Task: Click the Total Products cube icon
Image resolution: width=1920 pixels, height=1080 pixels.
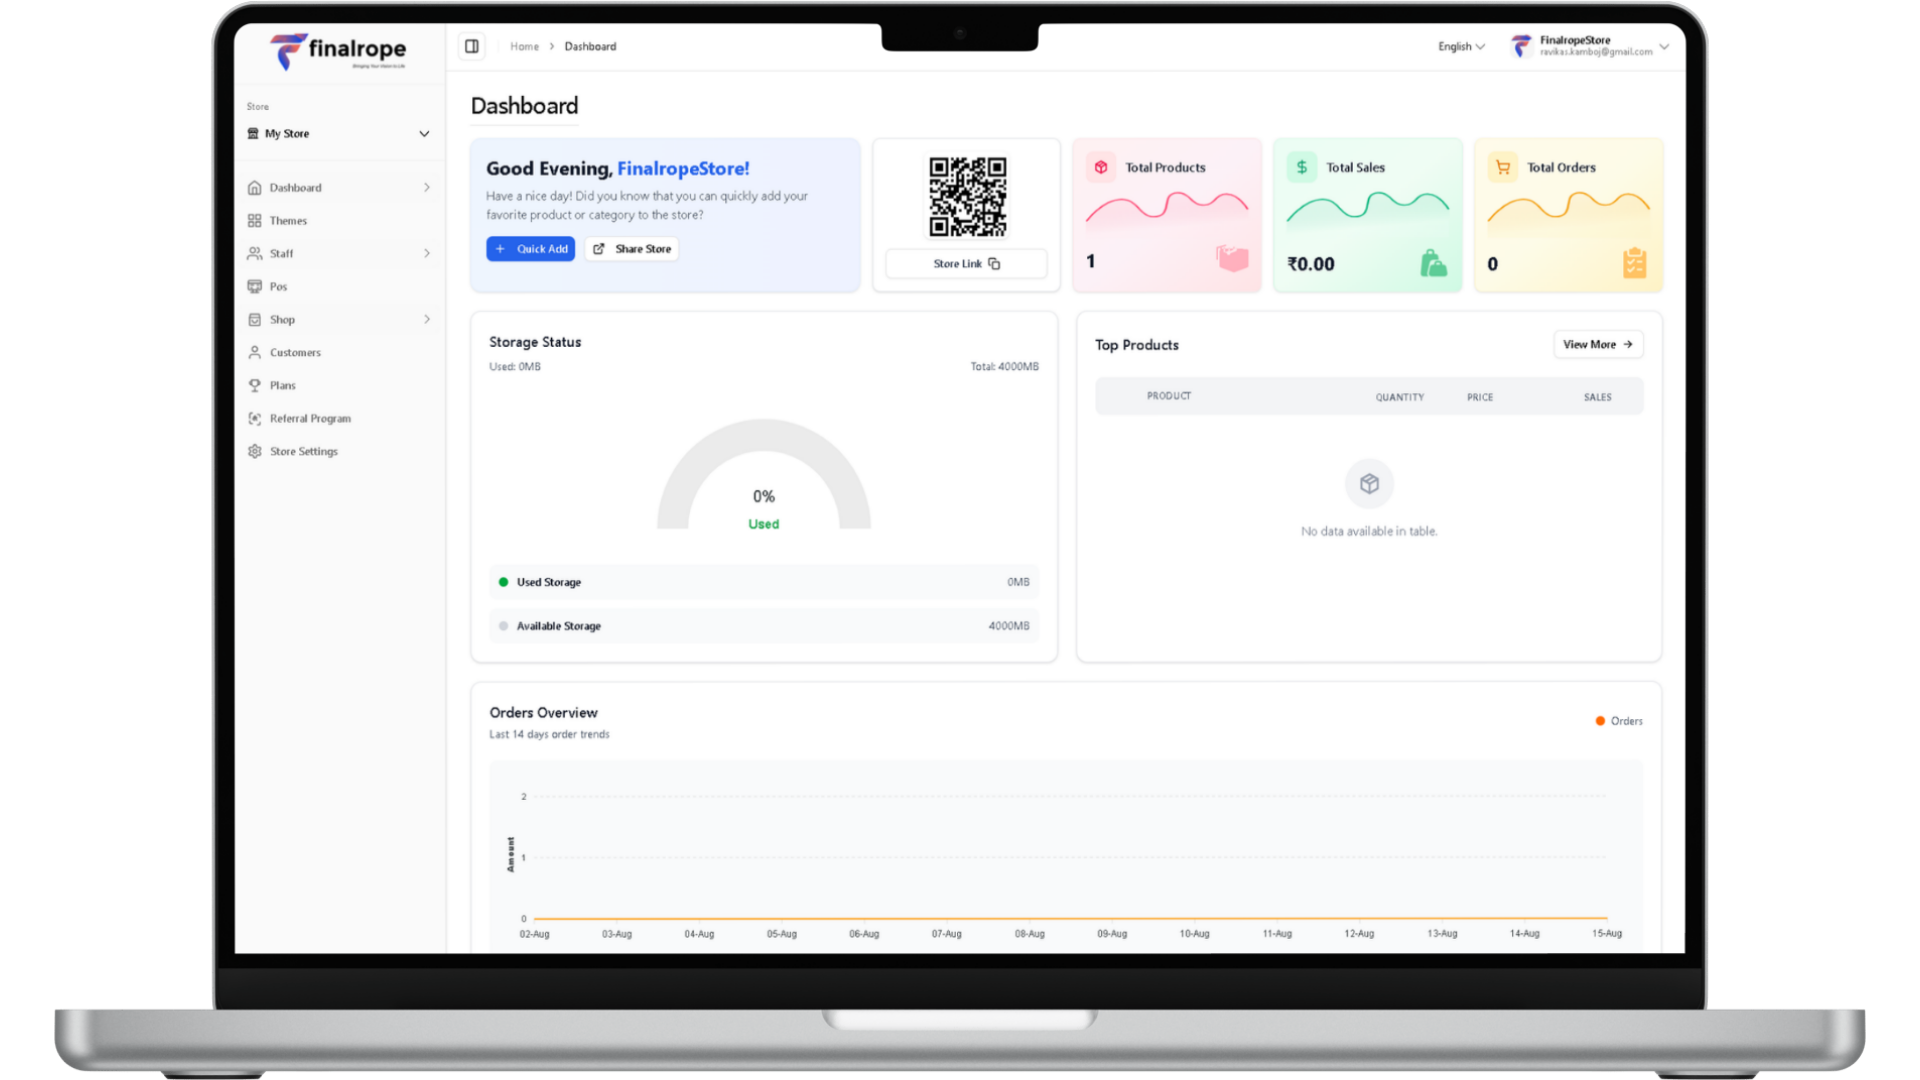Action: [1101, 167]
